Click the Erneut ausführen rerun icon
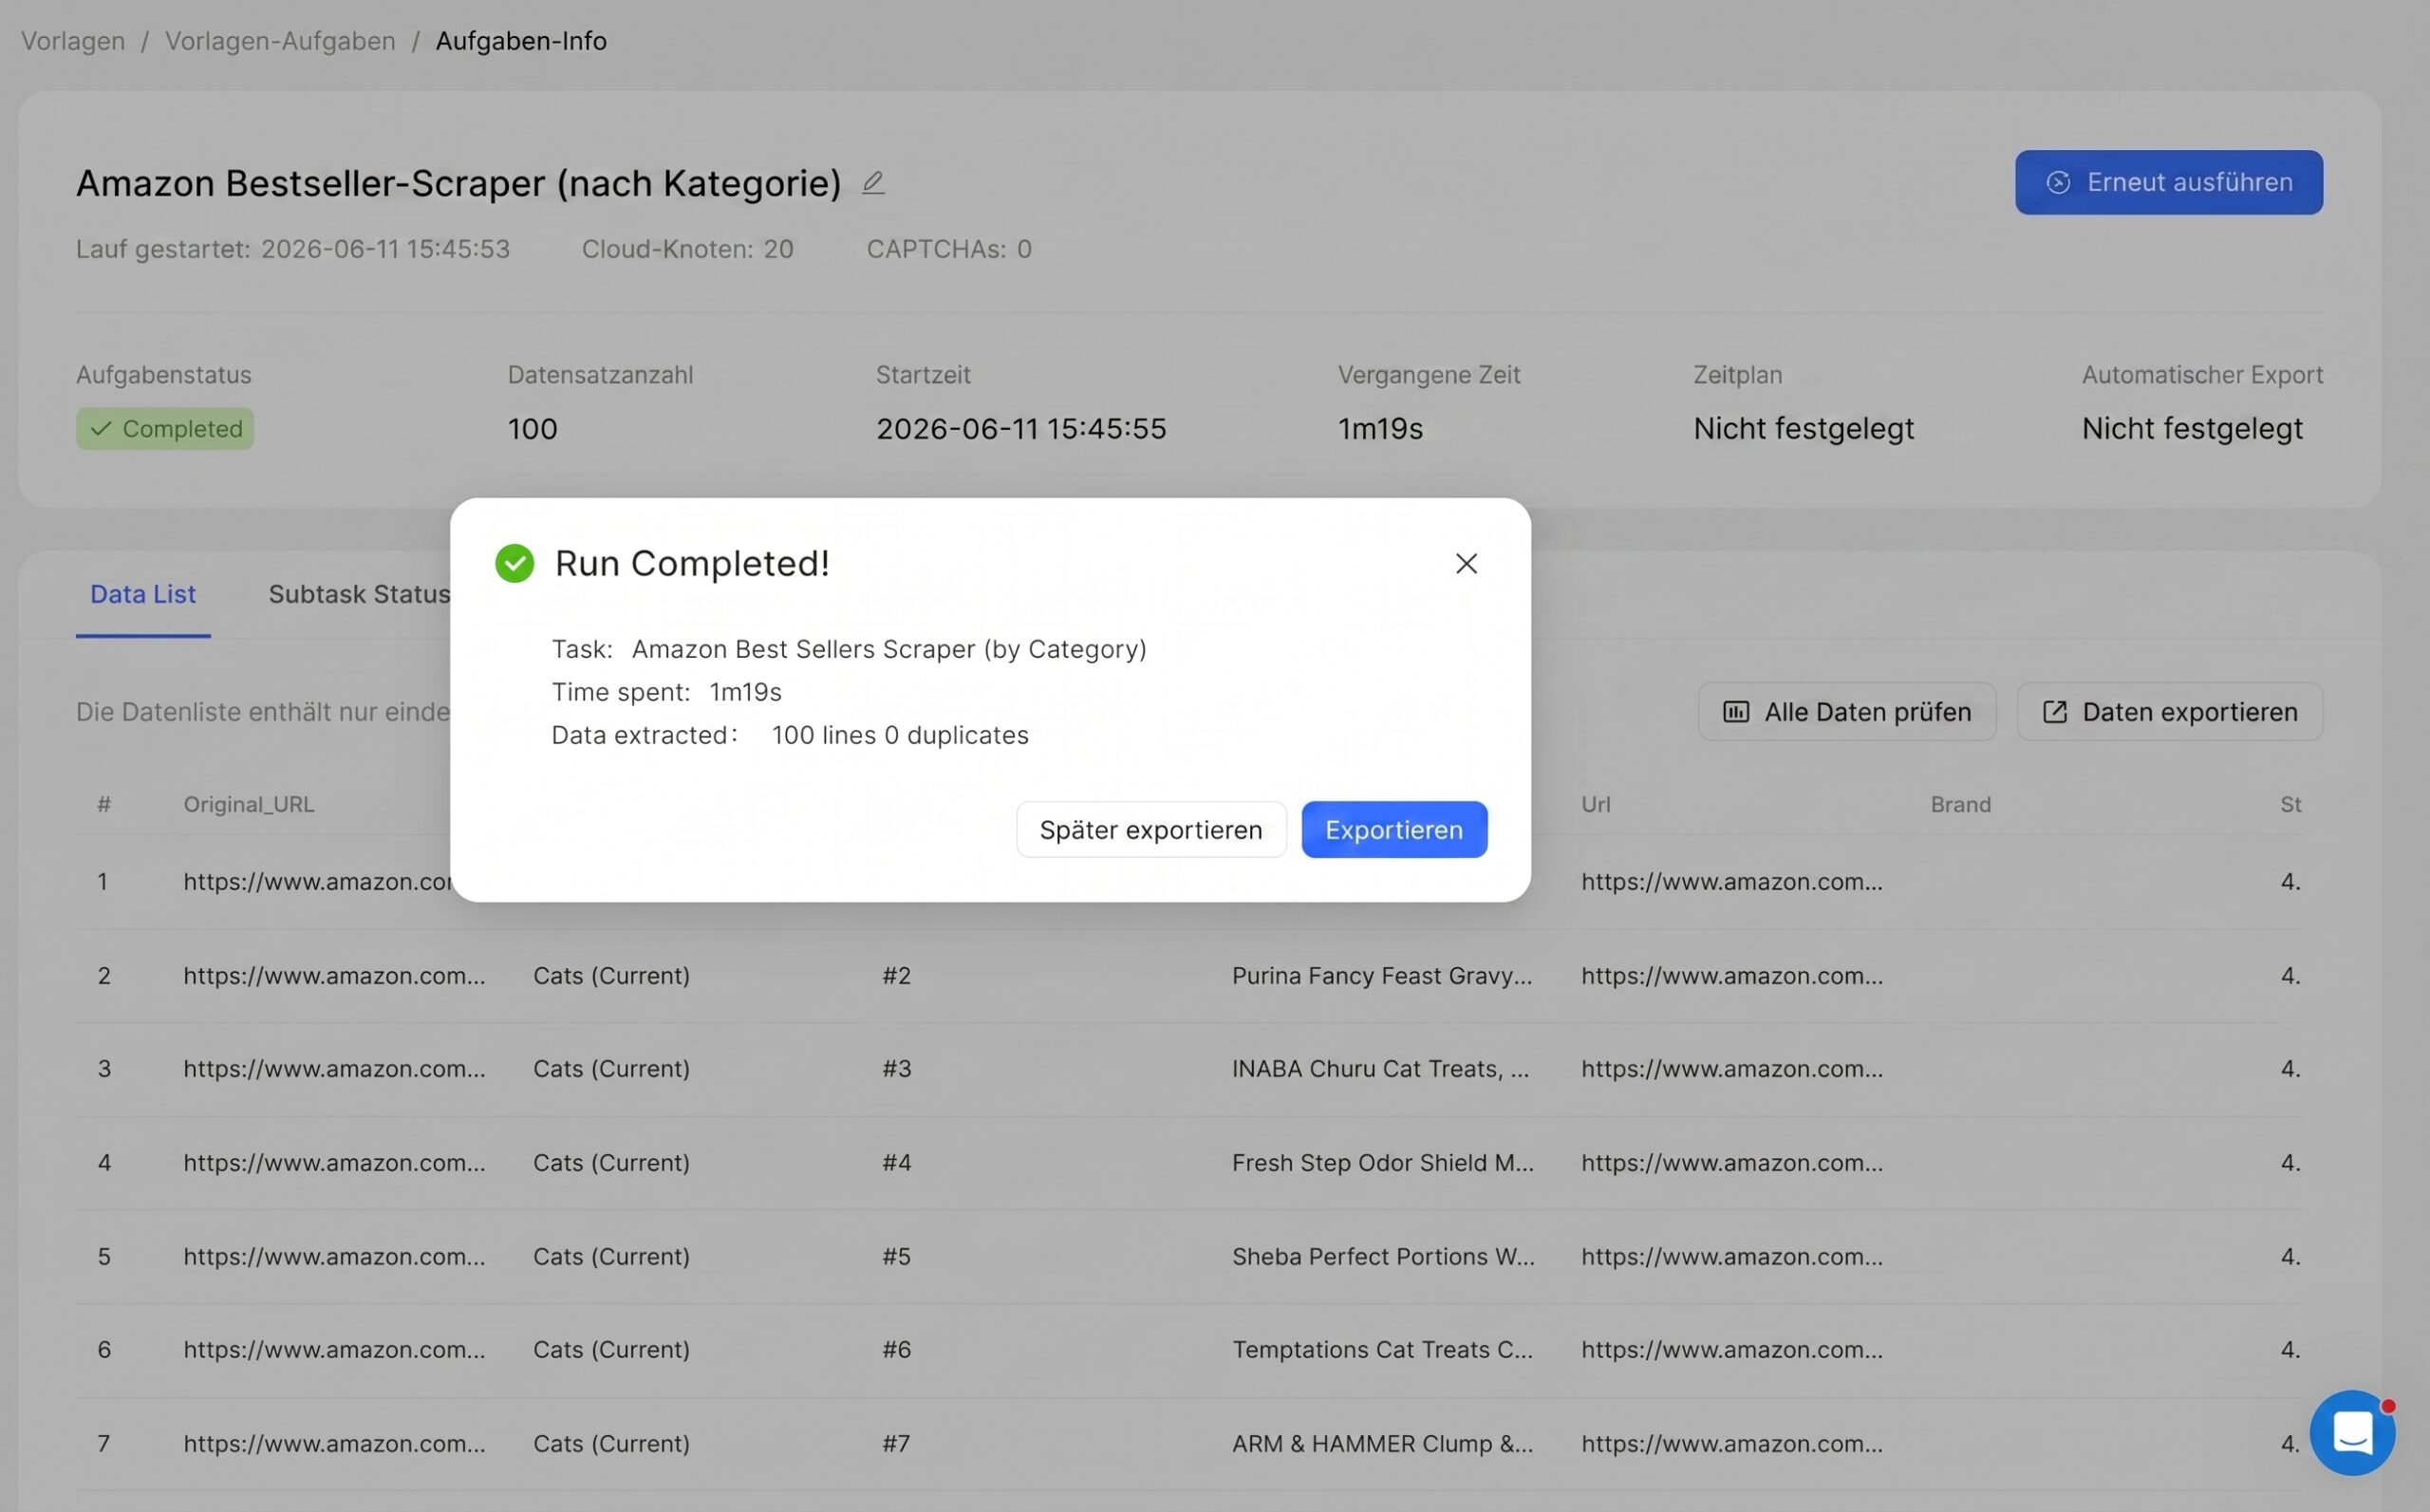Viewport: 2430px width, 1512px height. click(x=2058, y=183)
